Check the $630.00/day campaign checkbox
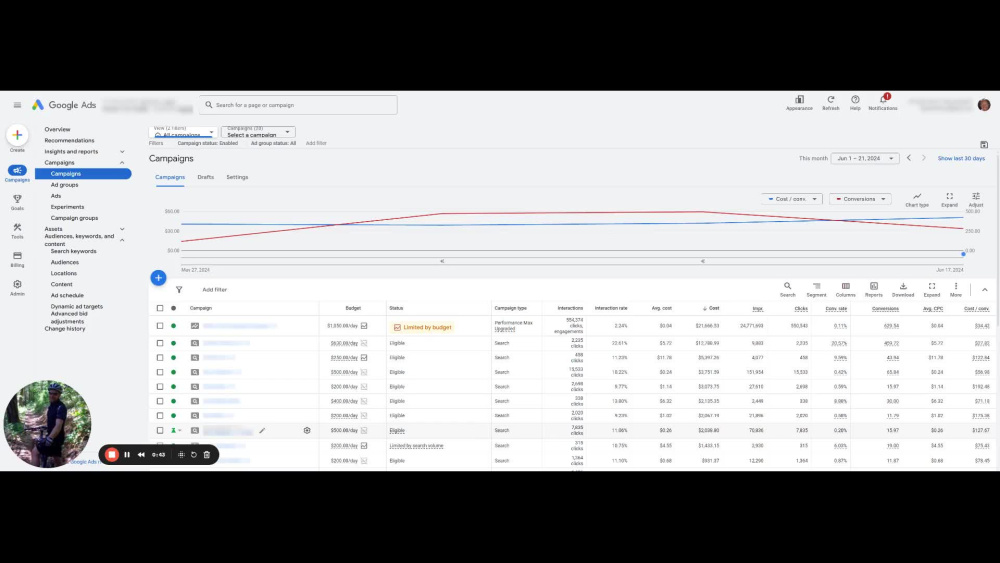The height and width of the screenshot is (563, 1000). click(x=160, y=343)
